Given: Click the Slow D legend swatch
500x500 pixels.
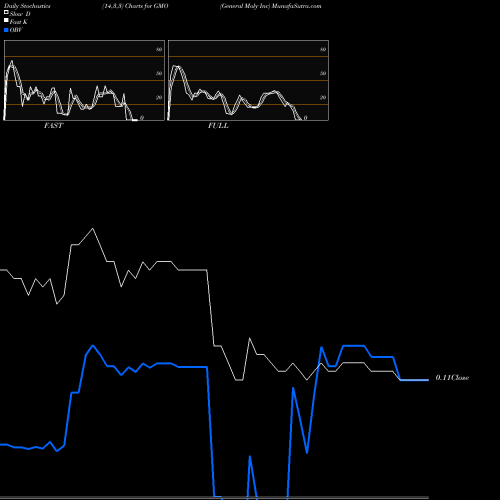Looking at the screenshot, I should point(6,12).
